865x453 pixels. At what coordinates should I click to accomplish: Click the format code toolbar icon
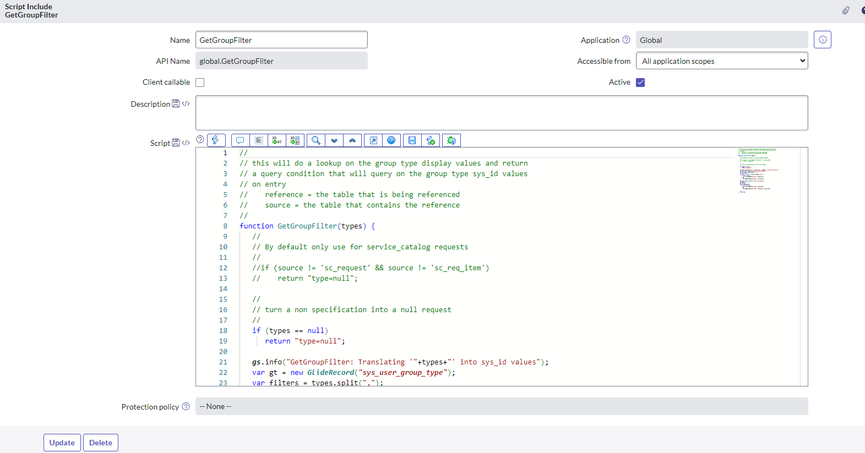(259, 140)
